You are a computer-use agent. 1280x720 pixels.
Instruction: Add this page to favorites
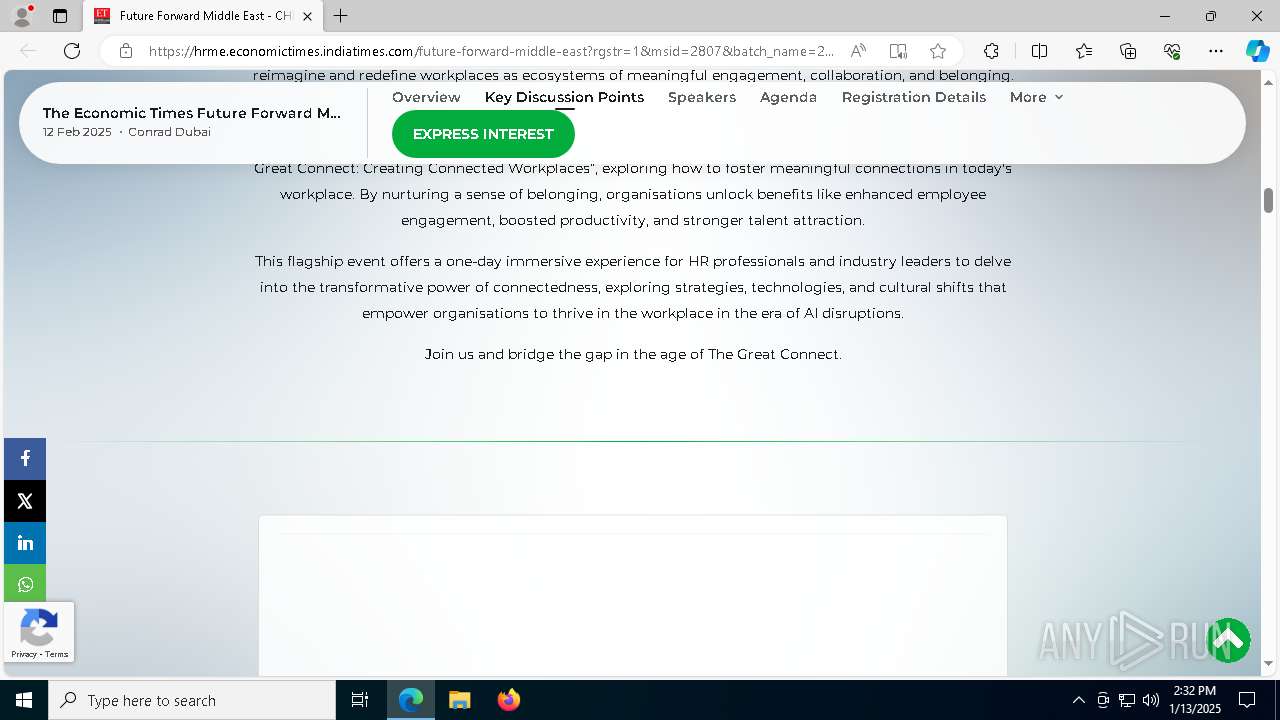tap(938, 51)
